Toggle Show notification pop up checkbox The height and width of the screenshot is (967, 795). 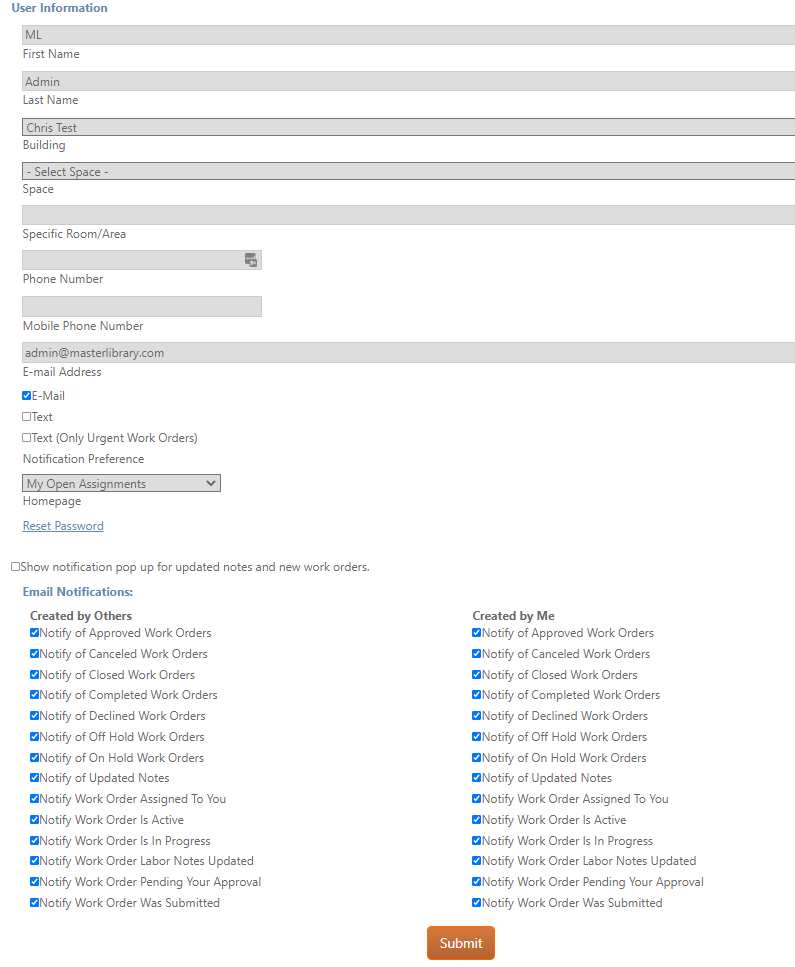click(x=15, y=567)
